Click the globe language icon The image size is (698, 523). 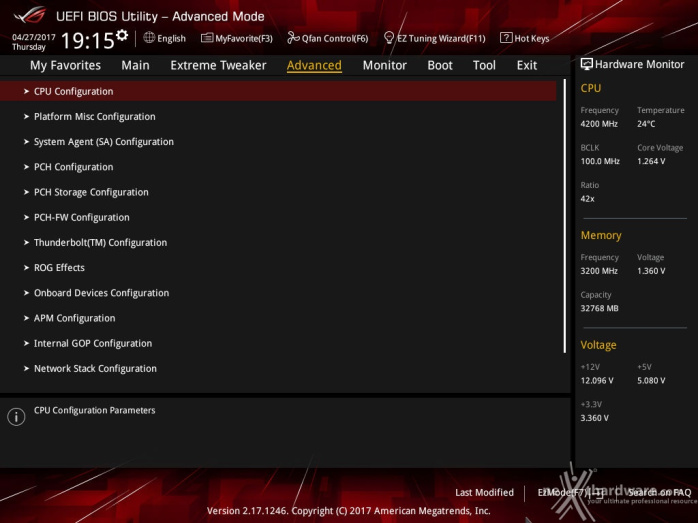[149, 38]
